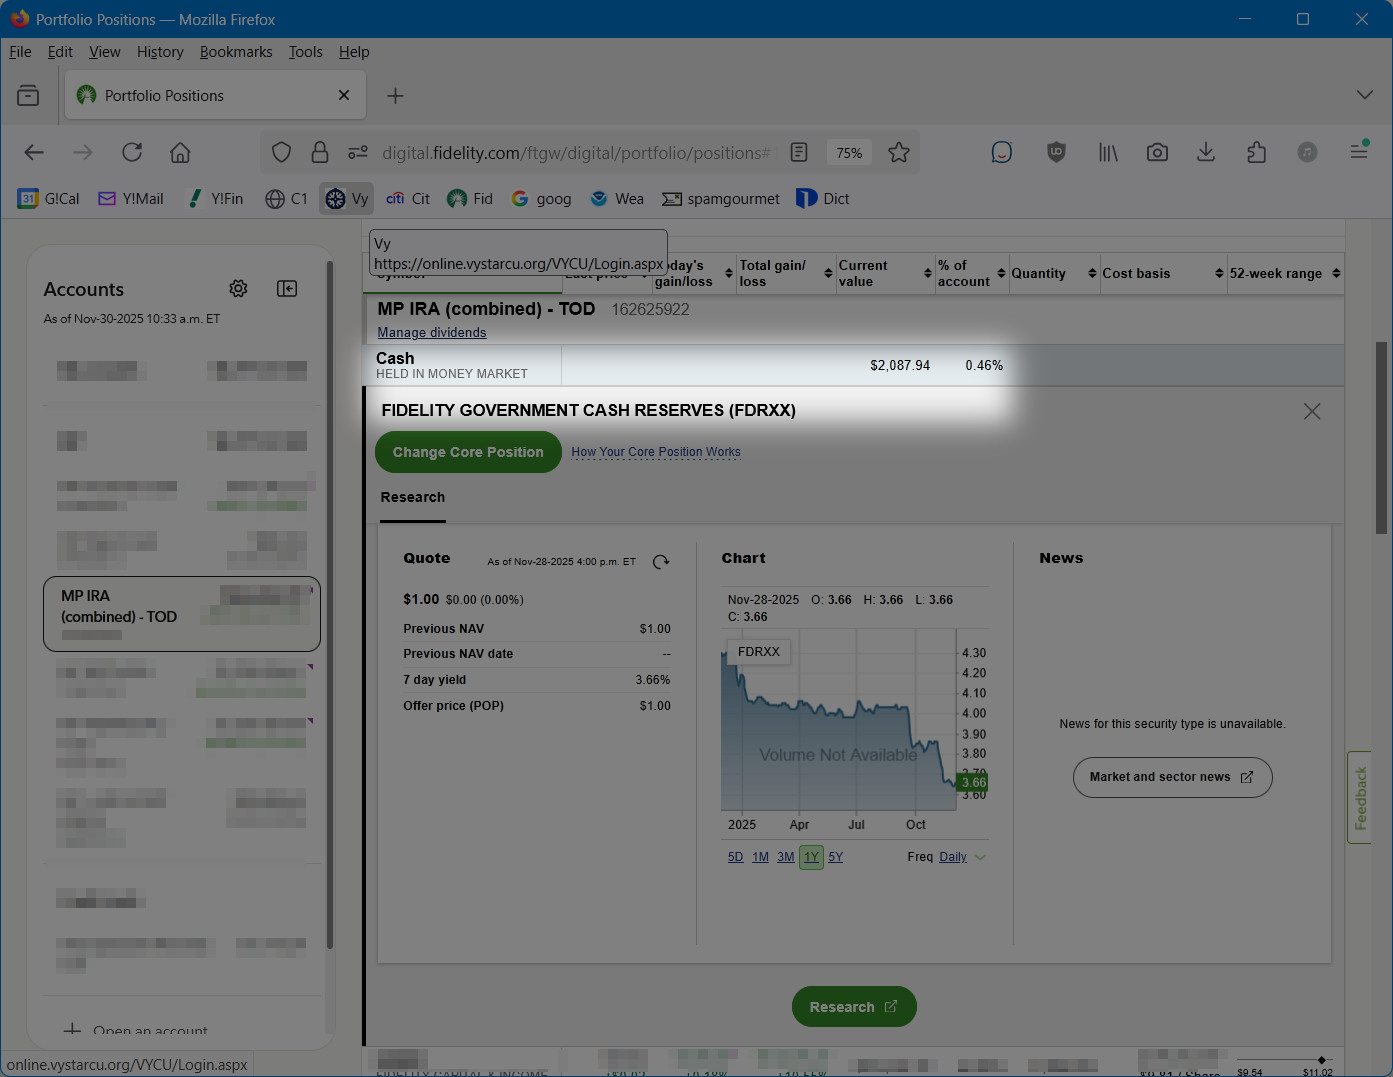Open the uBlock Origin shield extension
The width and height of the screenshot is (1393, 1077).
[x=1056, y=152]
